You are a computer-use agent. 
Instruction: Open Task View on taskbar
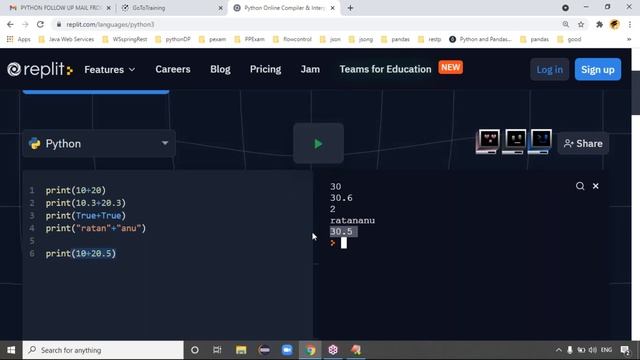(217, 350)
